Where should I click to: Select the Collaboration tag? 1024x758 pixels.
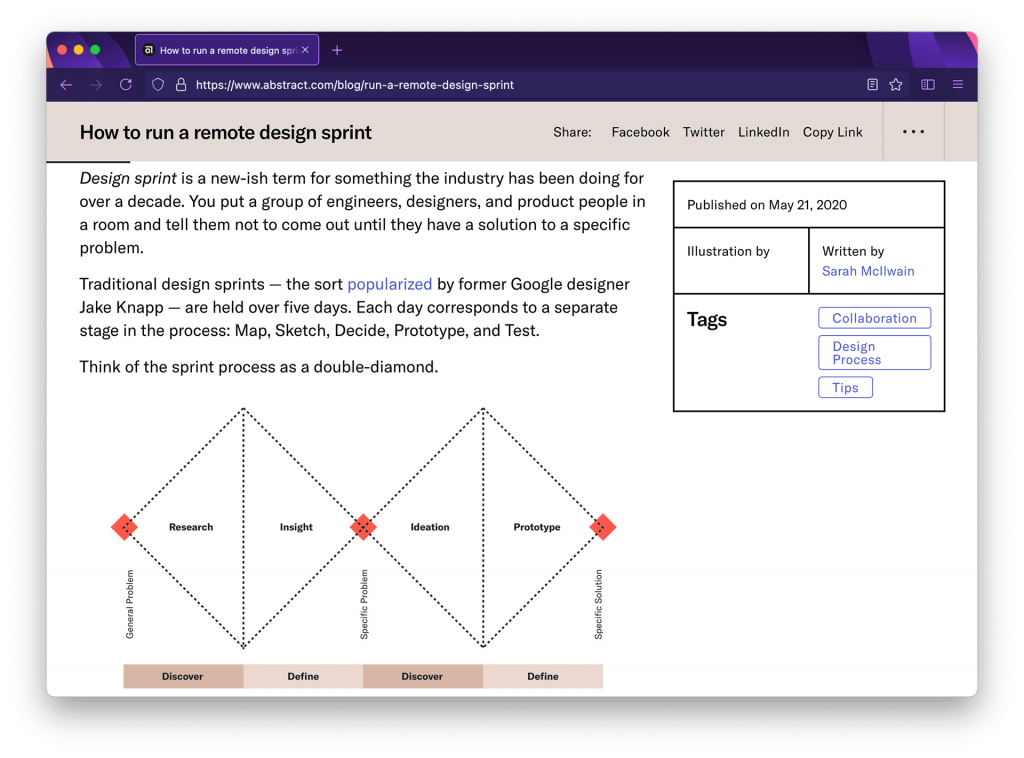coord(874,318)
